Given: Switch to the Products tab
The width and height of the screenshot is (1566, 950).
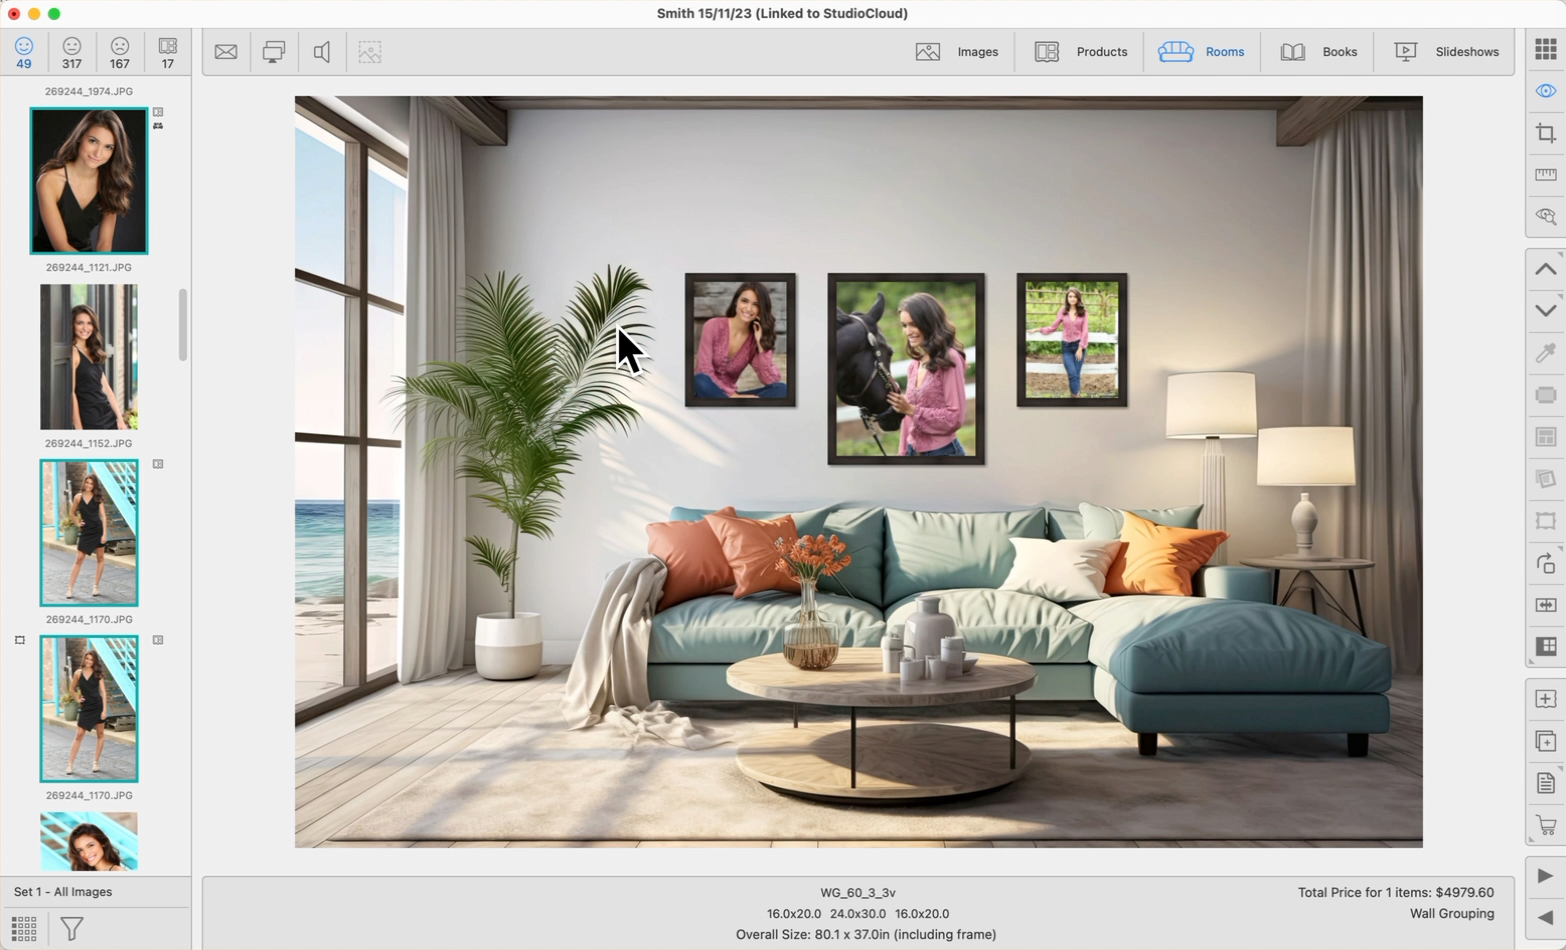Looking at the screenshot, I should pyautogui.click(x=1081, y=52).
